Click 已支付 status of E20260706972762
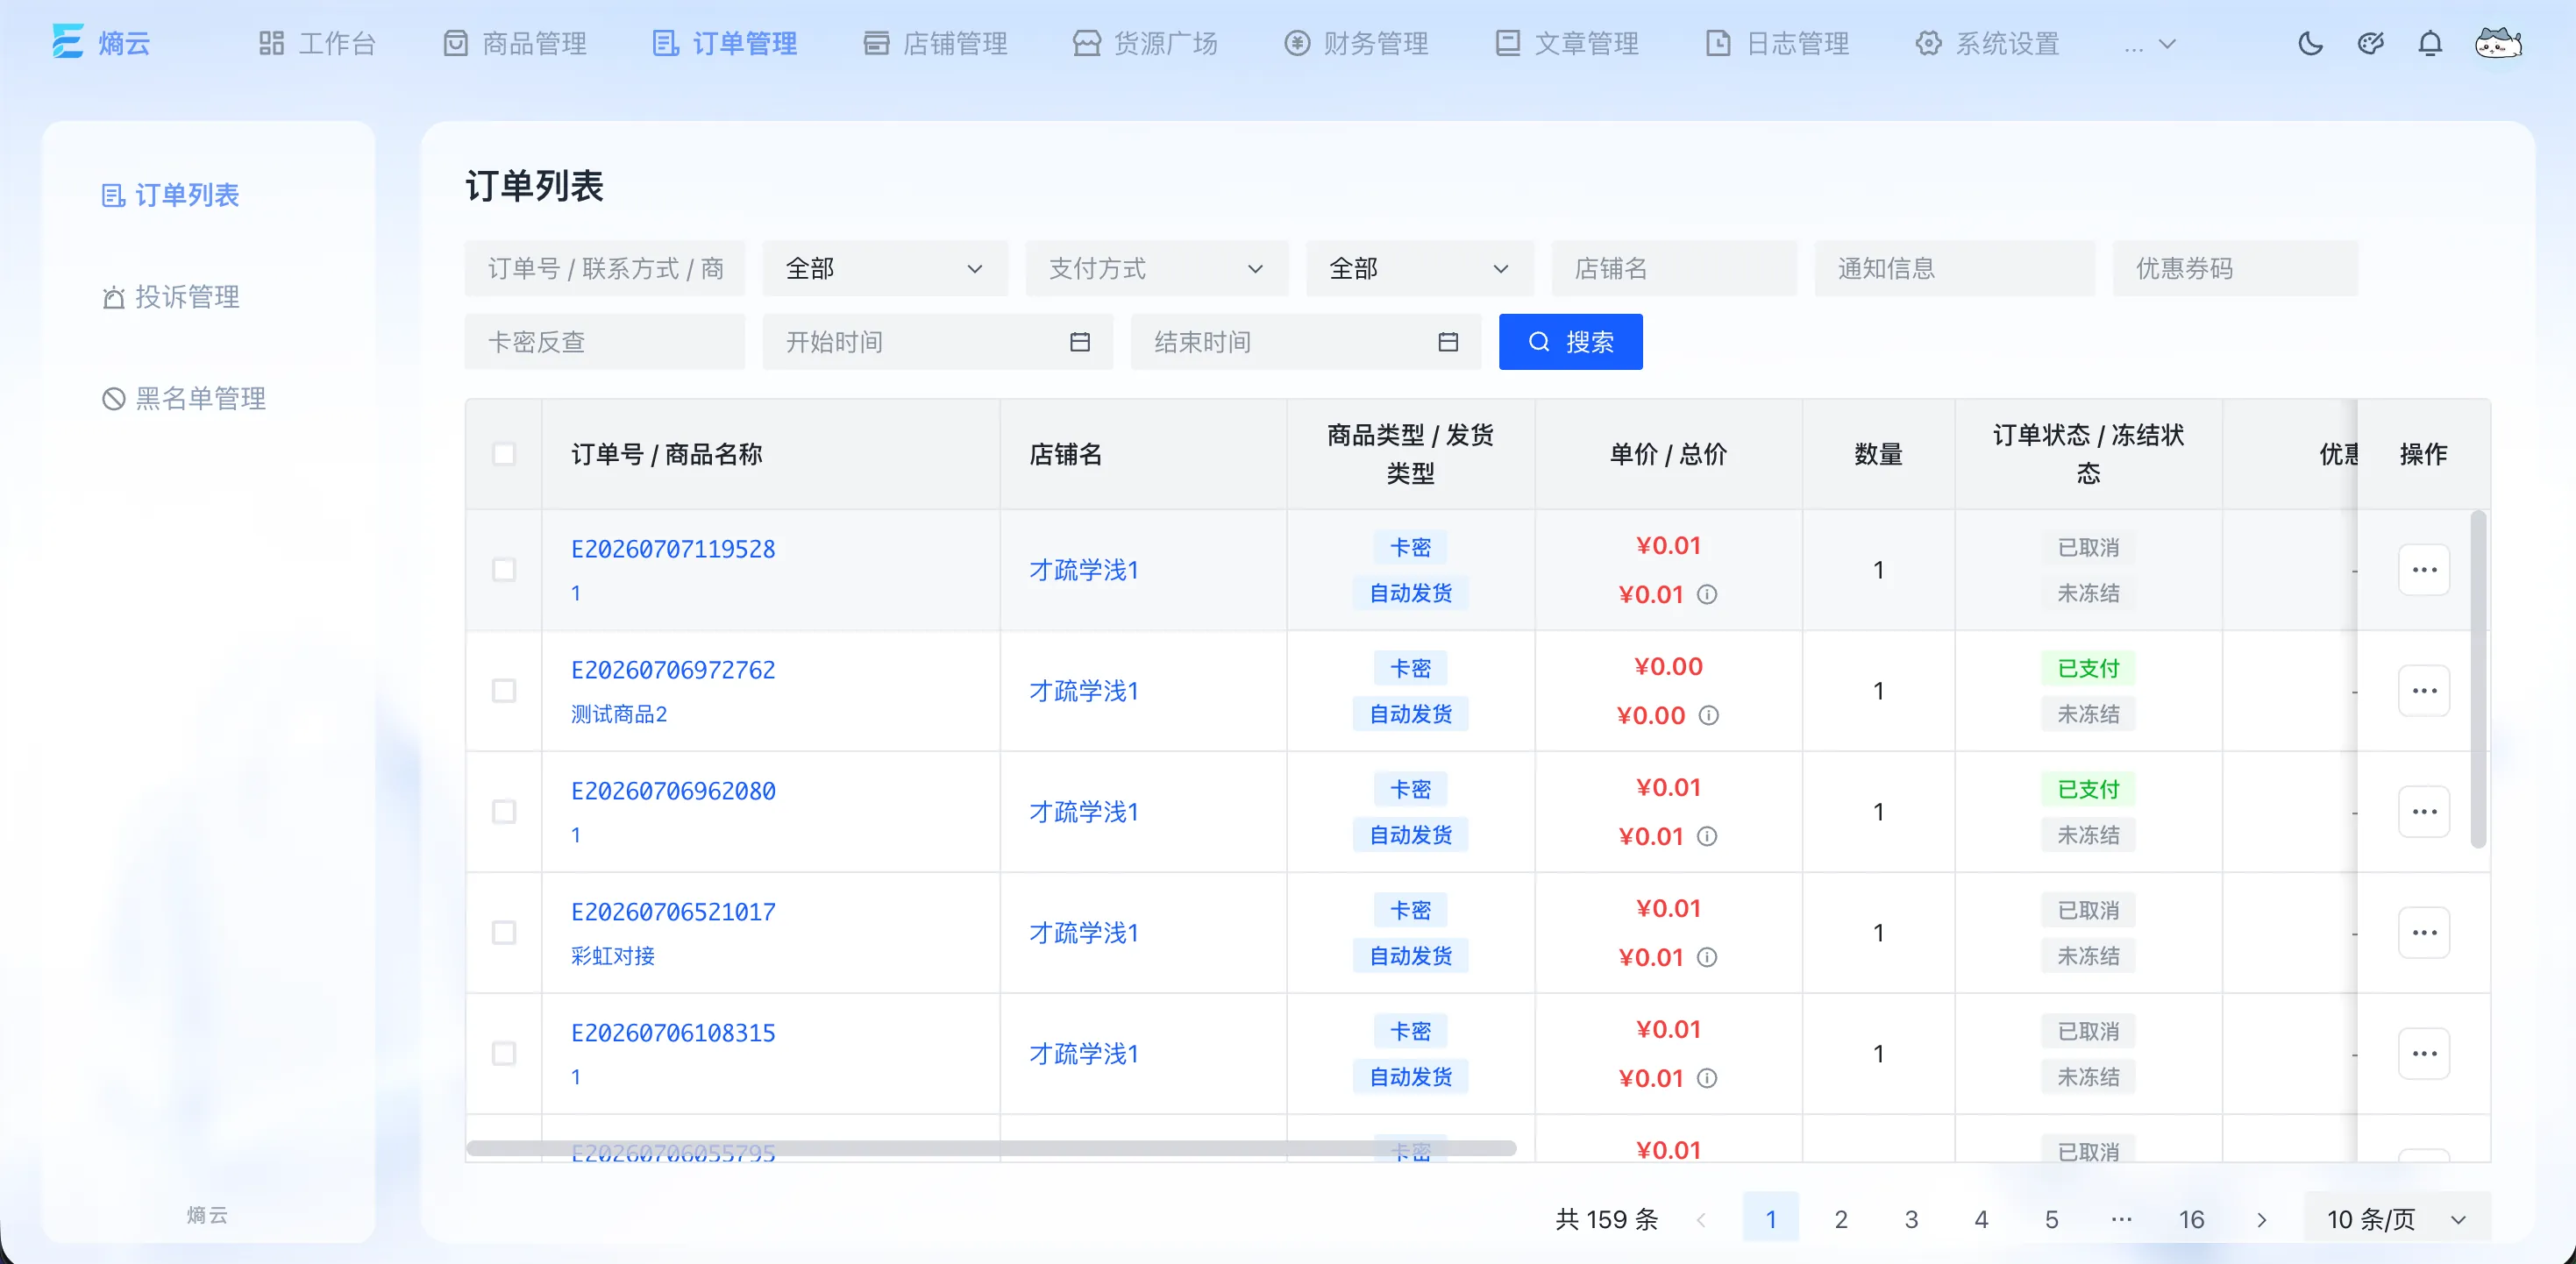 click(x=2088, y=668)
